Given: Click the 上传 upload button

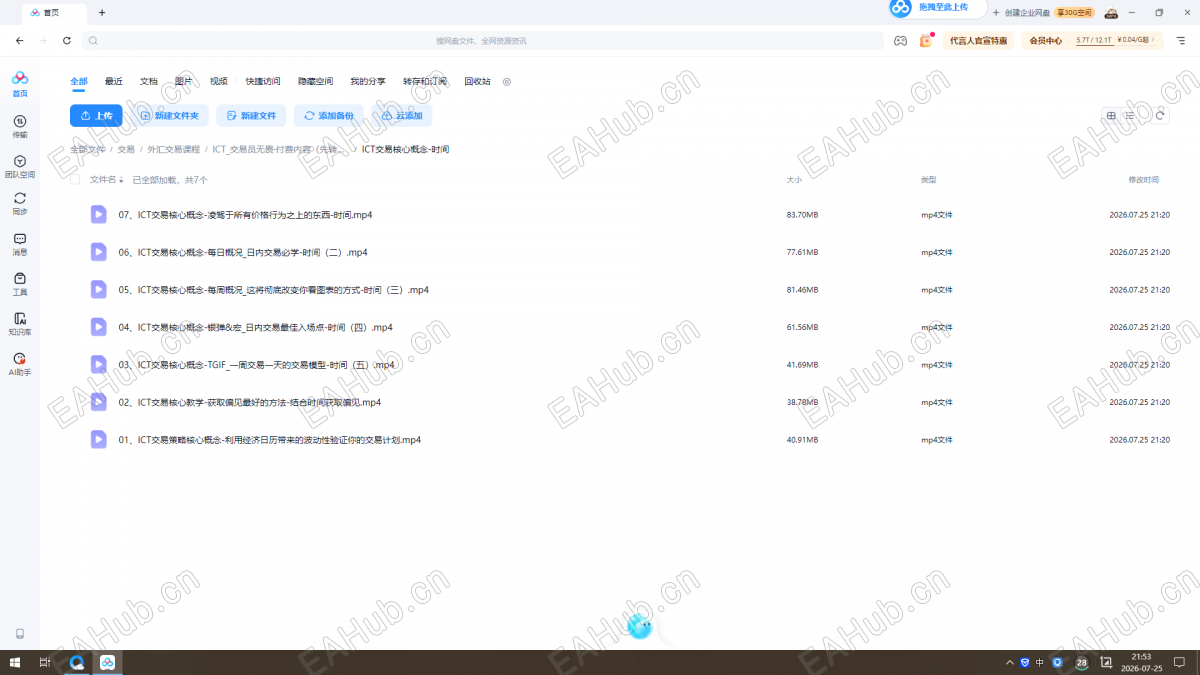Looking at the screenshot, I should pos(96,116).
